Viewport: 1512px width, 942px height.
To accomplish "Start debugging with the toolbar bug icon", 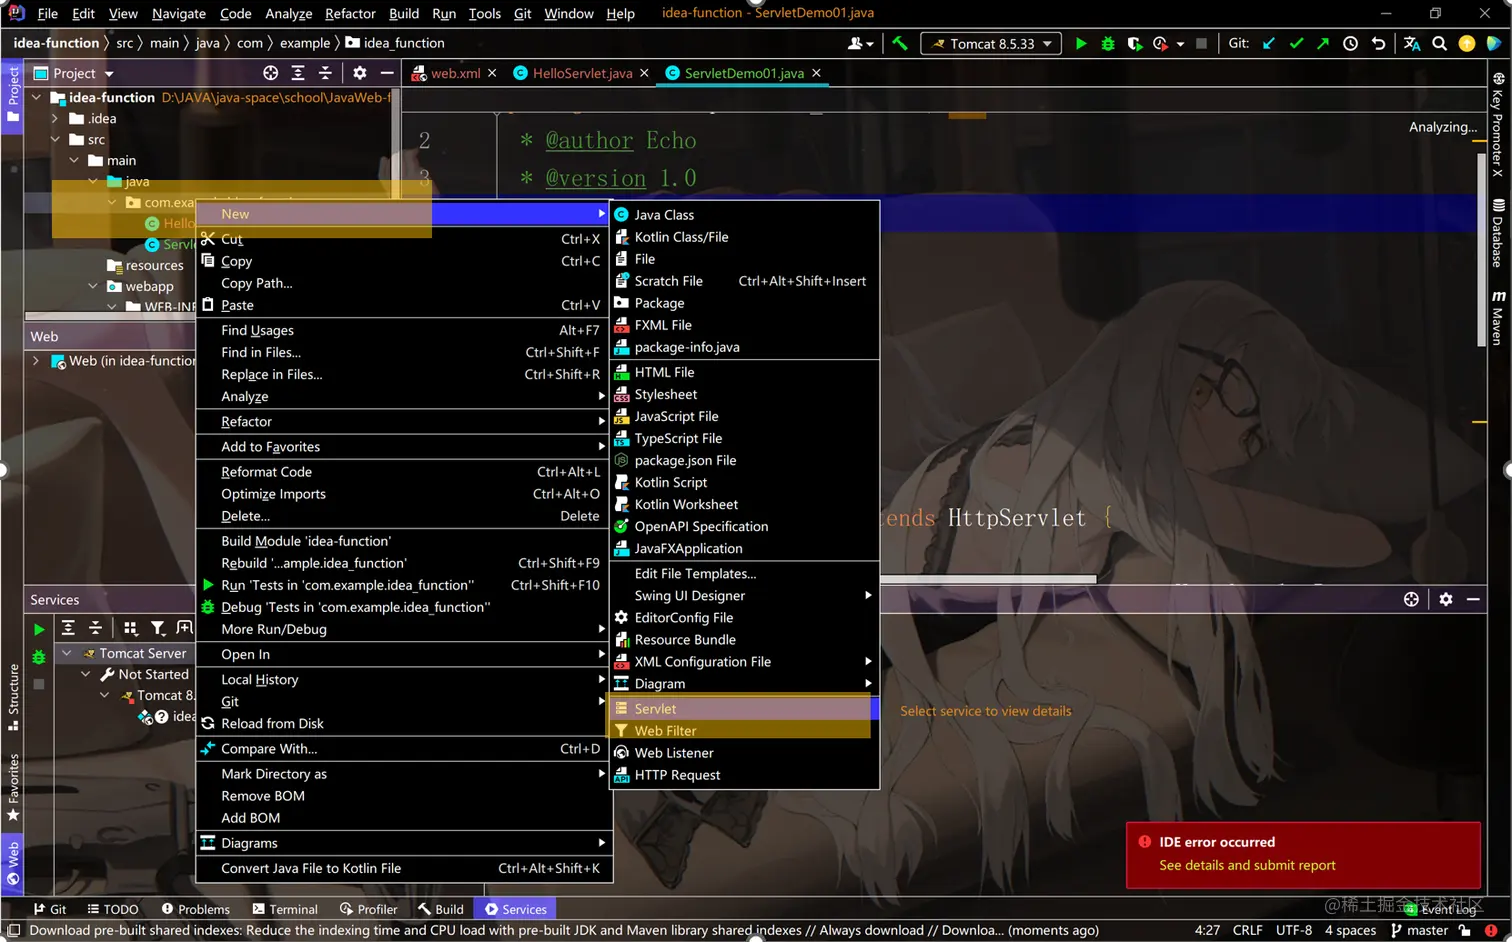I will (x=1107, y=43).
